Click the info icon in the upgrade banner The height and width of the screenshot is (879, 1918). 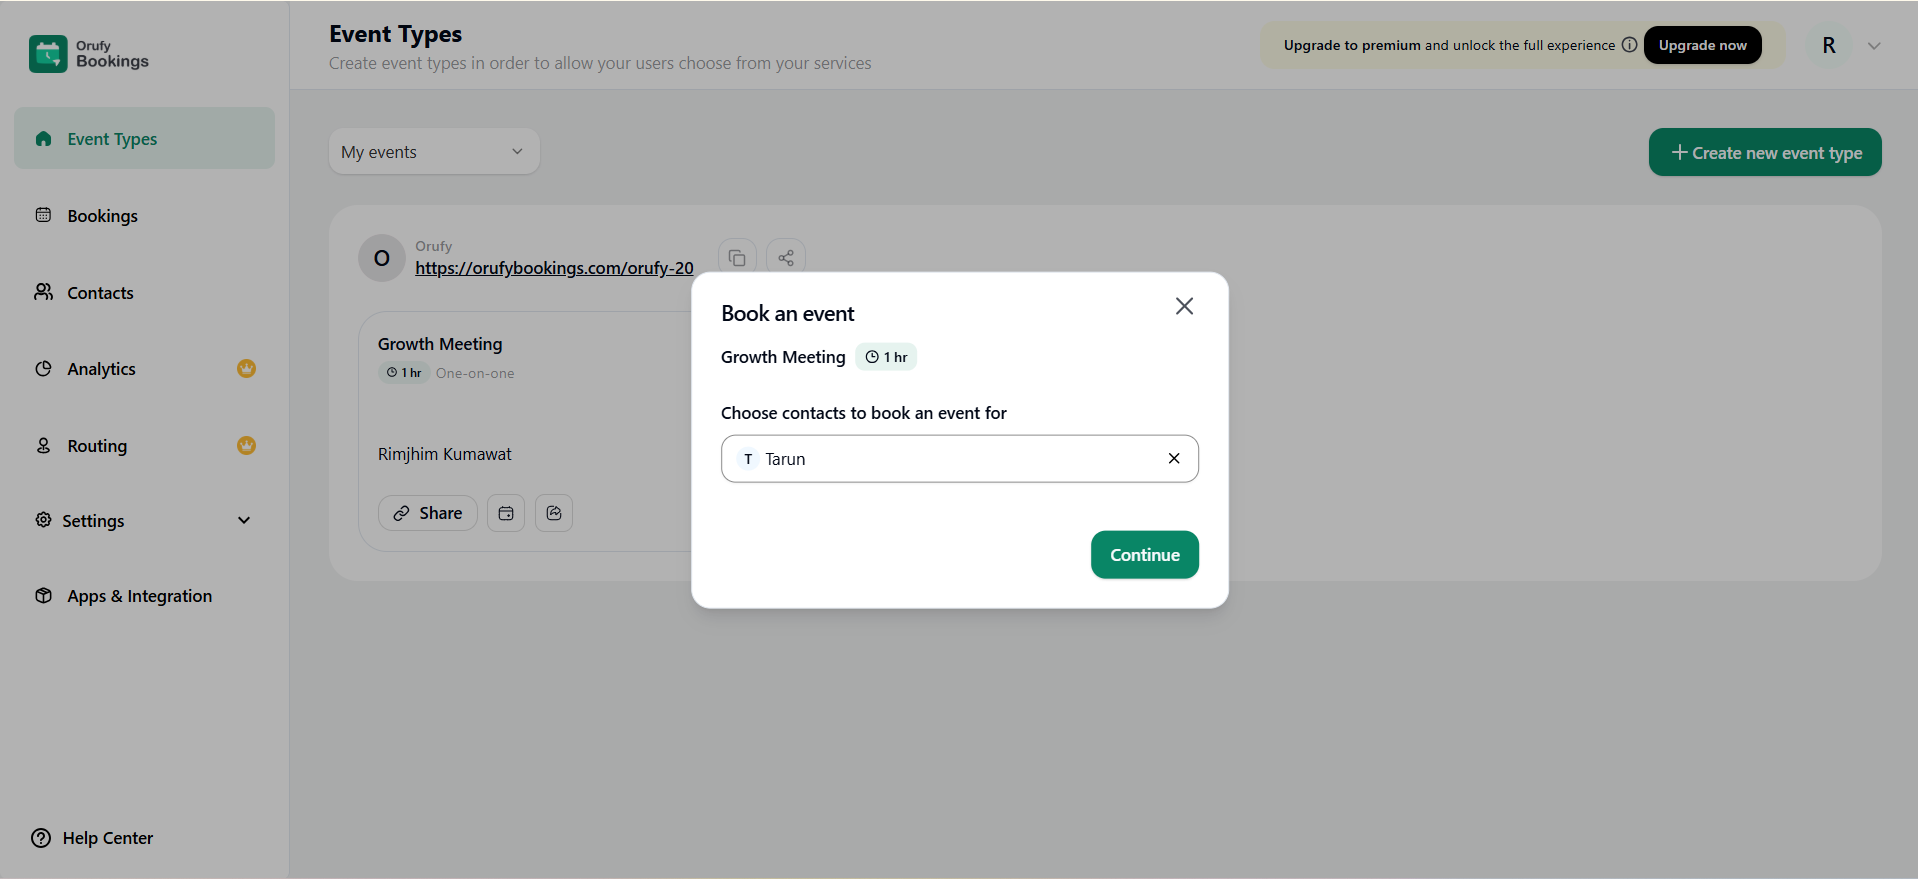(1630, 45)
